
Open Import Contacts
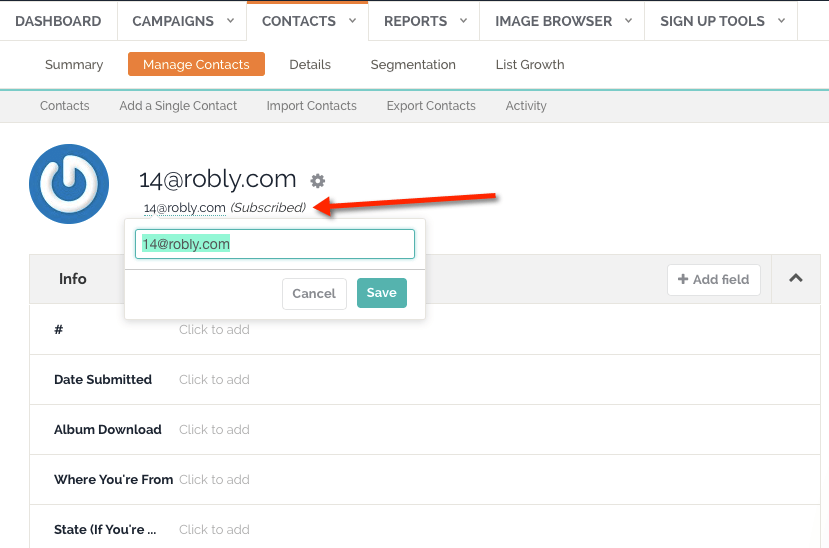coord(311,106)
